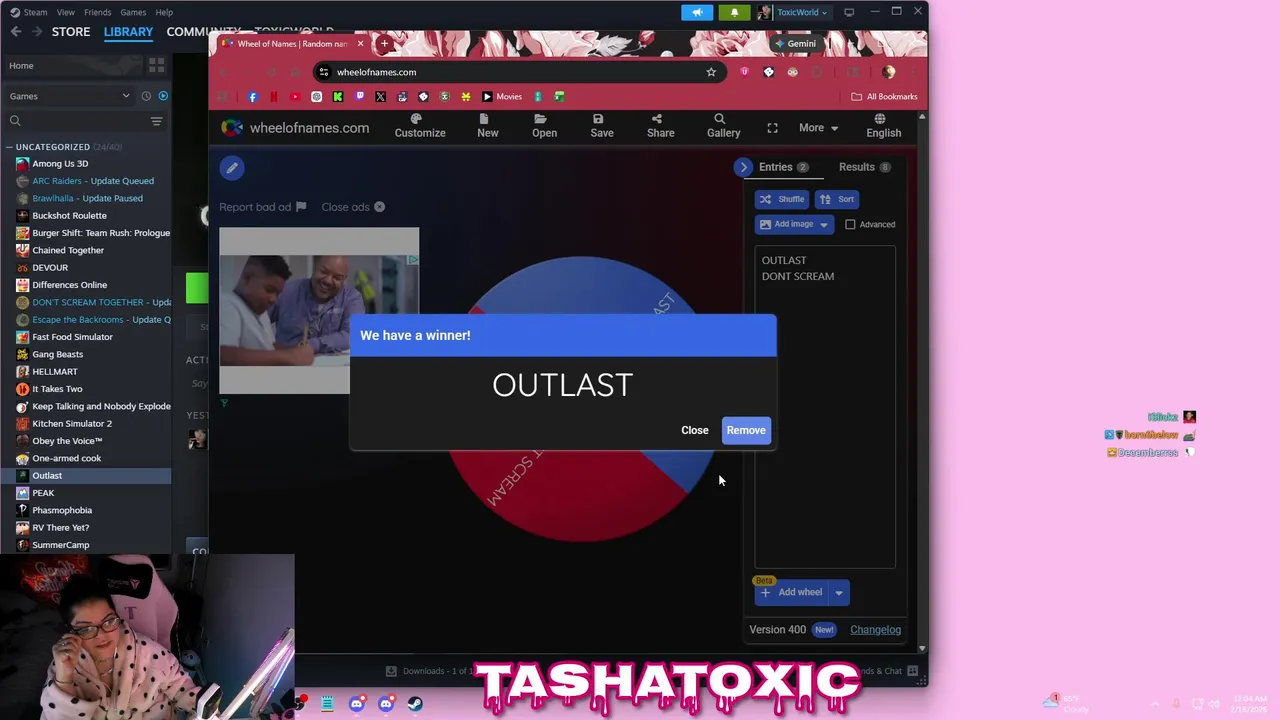Enable the Advanced checkbox
This screenshot has height=720, width=1280.
point(850,224)
